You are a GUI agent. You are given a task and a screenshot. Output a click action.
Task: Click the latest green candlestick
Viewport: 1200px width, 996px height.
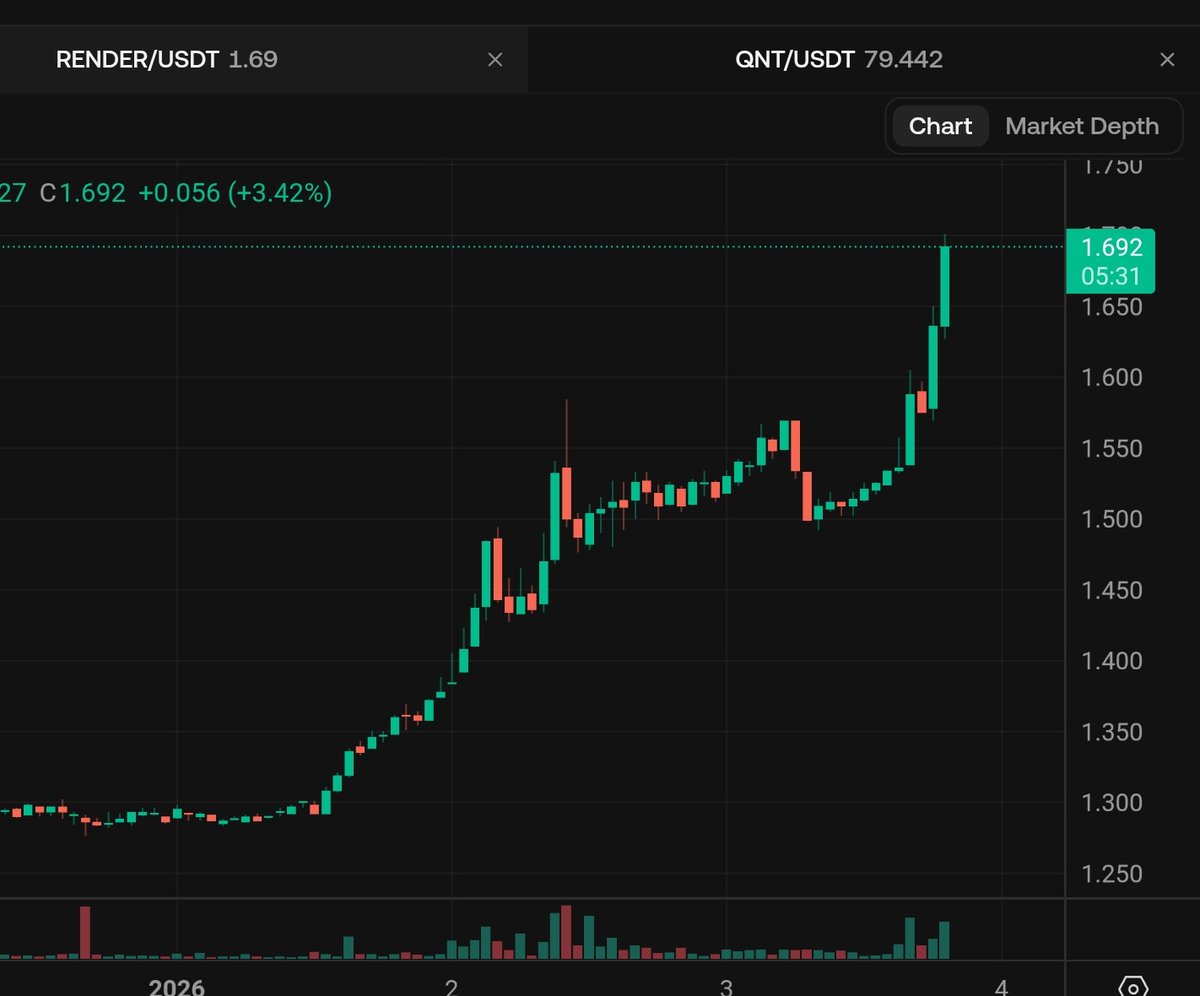click(x=944, y=286)
